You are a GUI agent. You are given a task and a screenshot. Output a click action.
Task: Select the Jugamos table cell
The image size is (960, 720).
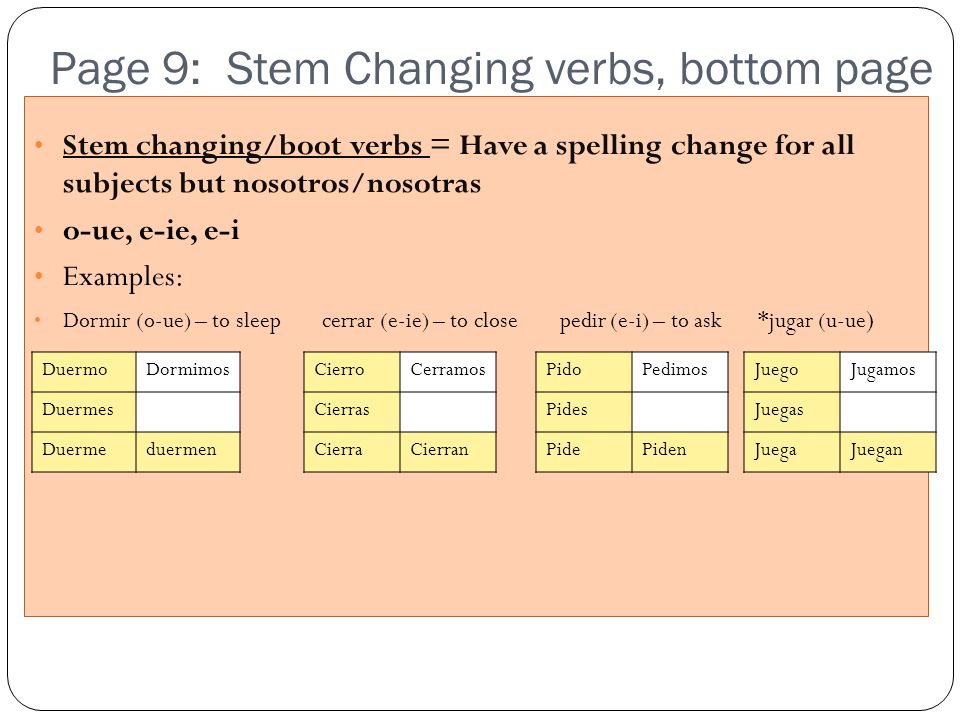(x=888, y=372)
